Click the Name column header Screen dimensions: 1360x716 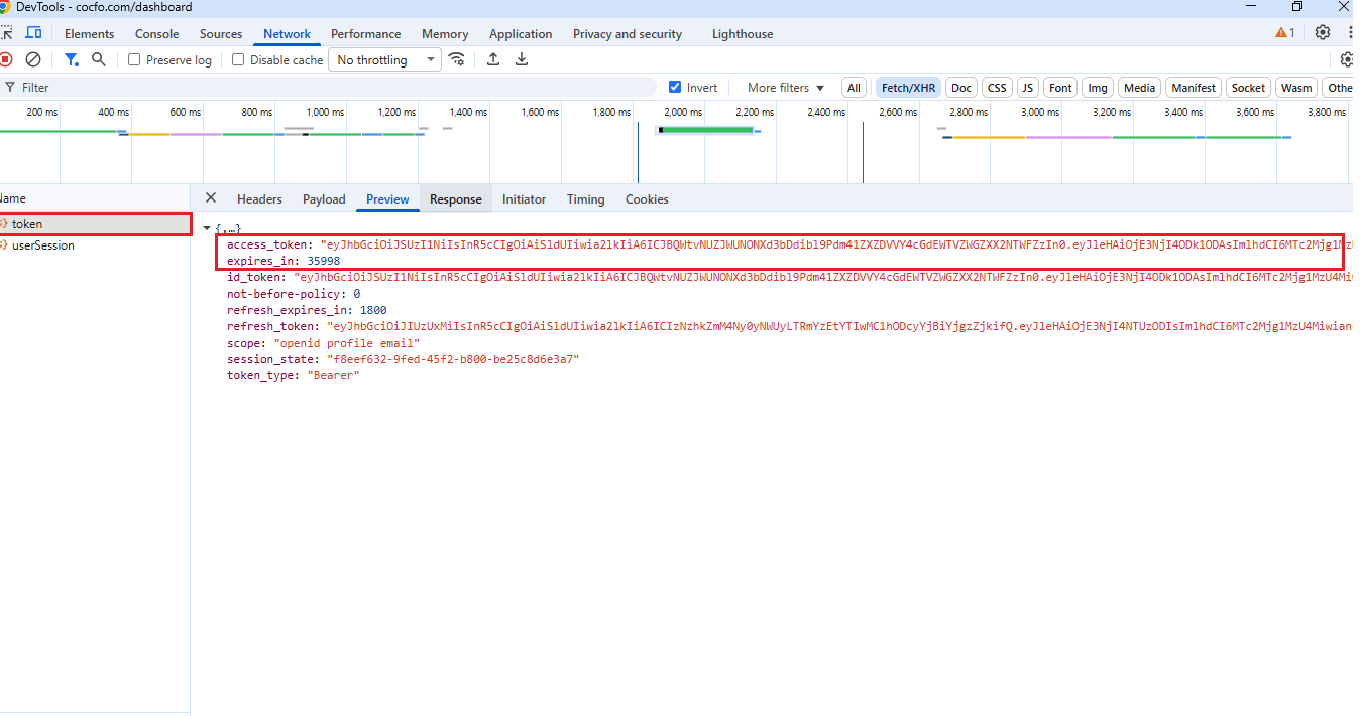pos(95,199)
